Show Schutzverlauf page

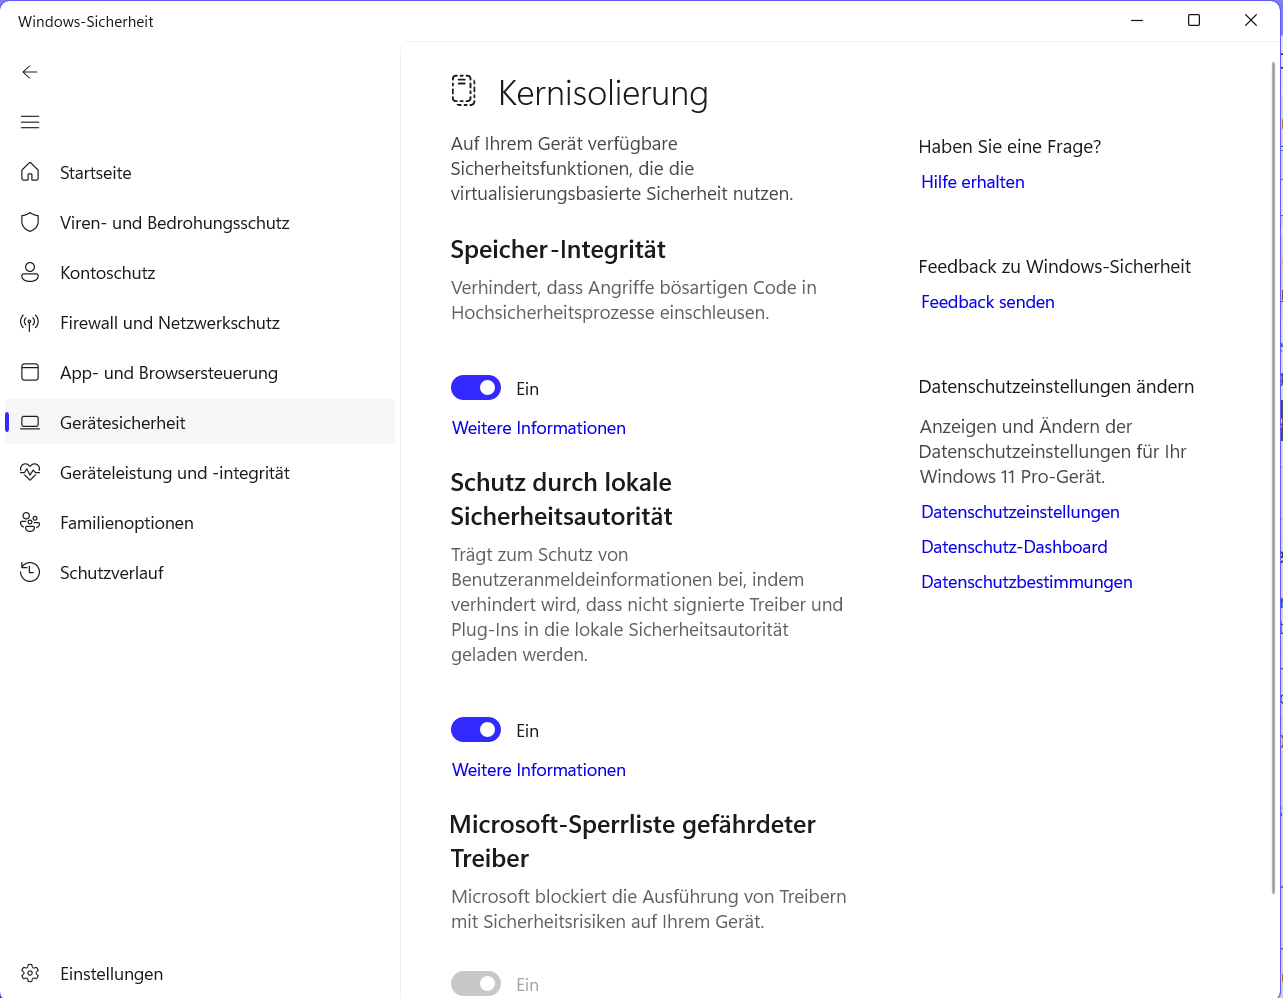click(x=200, y=572)
